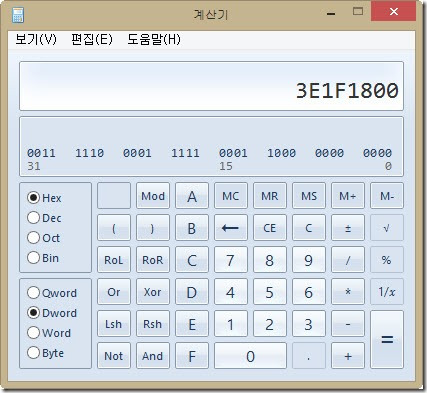This screenshot has height=393, width=427.
Task: Click the digit 2 button
Action: 270,324
